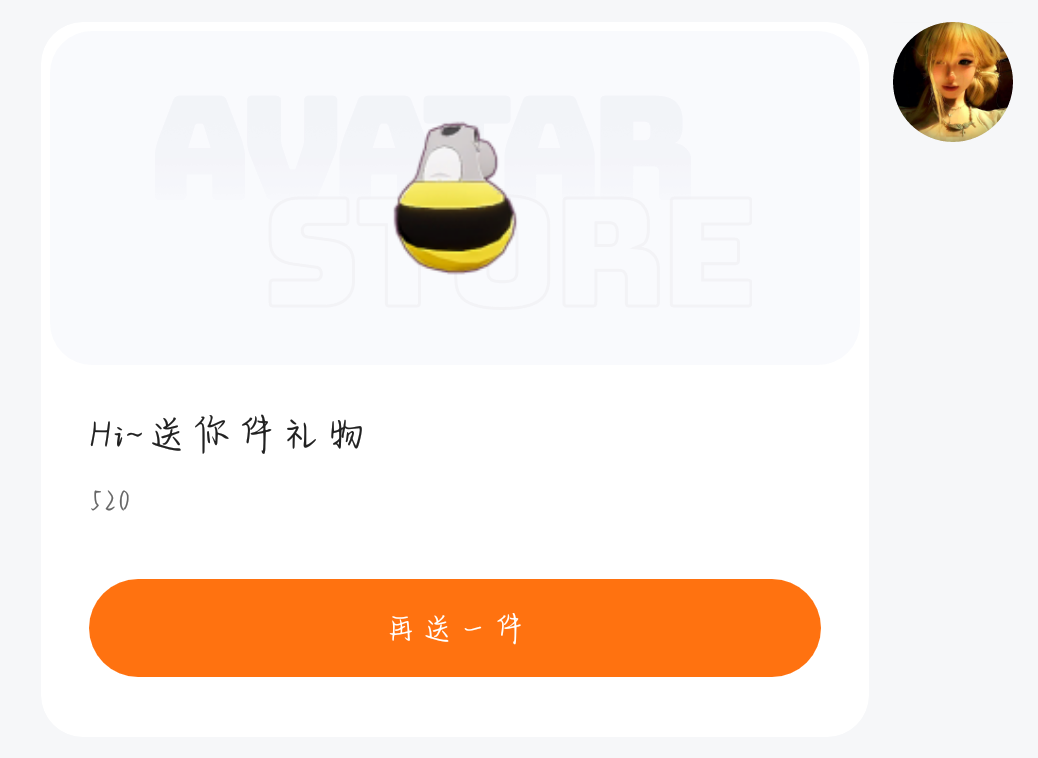Tap the STORE outlined watermark text
The image size is (1038, 758).
[510, 252]
